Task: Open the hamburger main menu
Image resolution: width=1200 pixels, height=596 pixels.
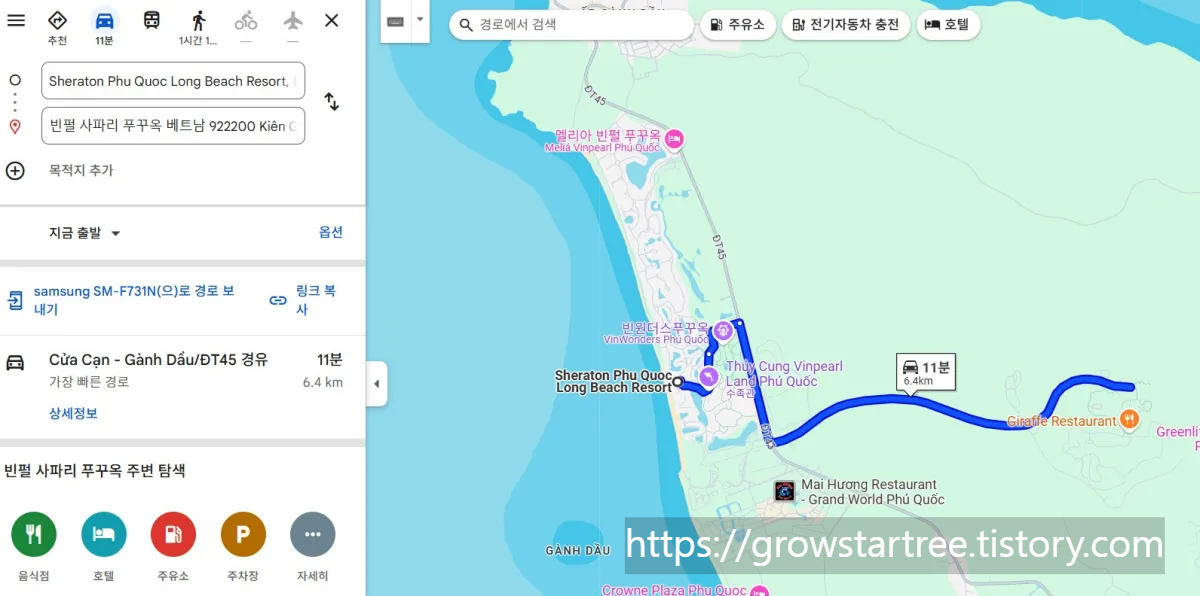Action: pyautogui.click(x=16, y=20)
